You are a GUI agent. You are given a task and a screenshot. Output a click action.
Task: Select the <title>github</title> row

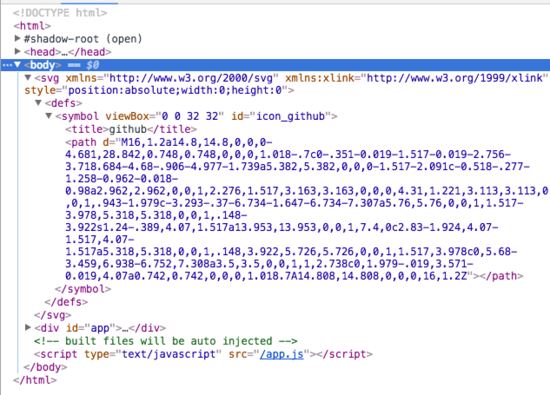point(131,129)
